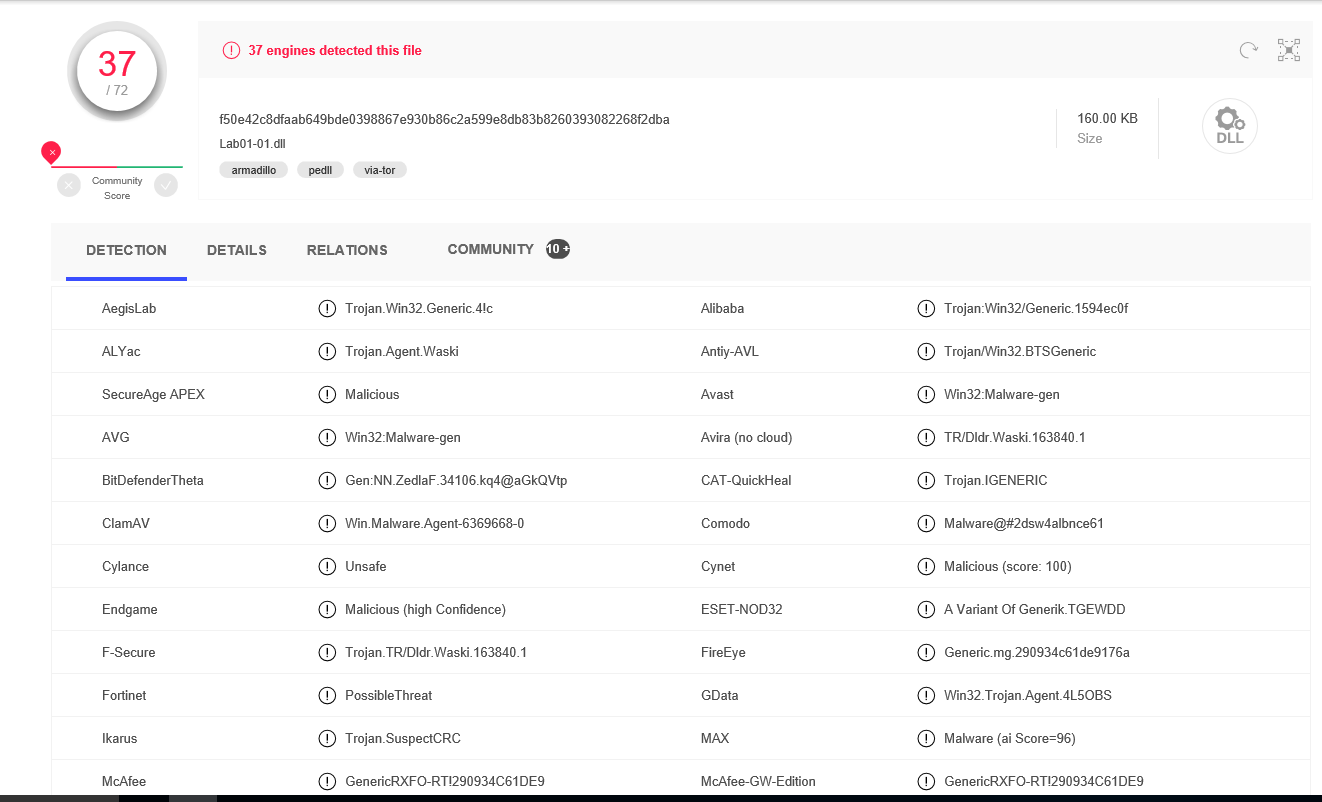Click the alert icon in Endgame row

pyautogui.click(x=327, y=609)
